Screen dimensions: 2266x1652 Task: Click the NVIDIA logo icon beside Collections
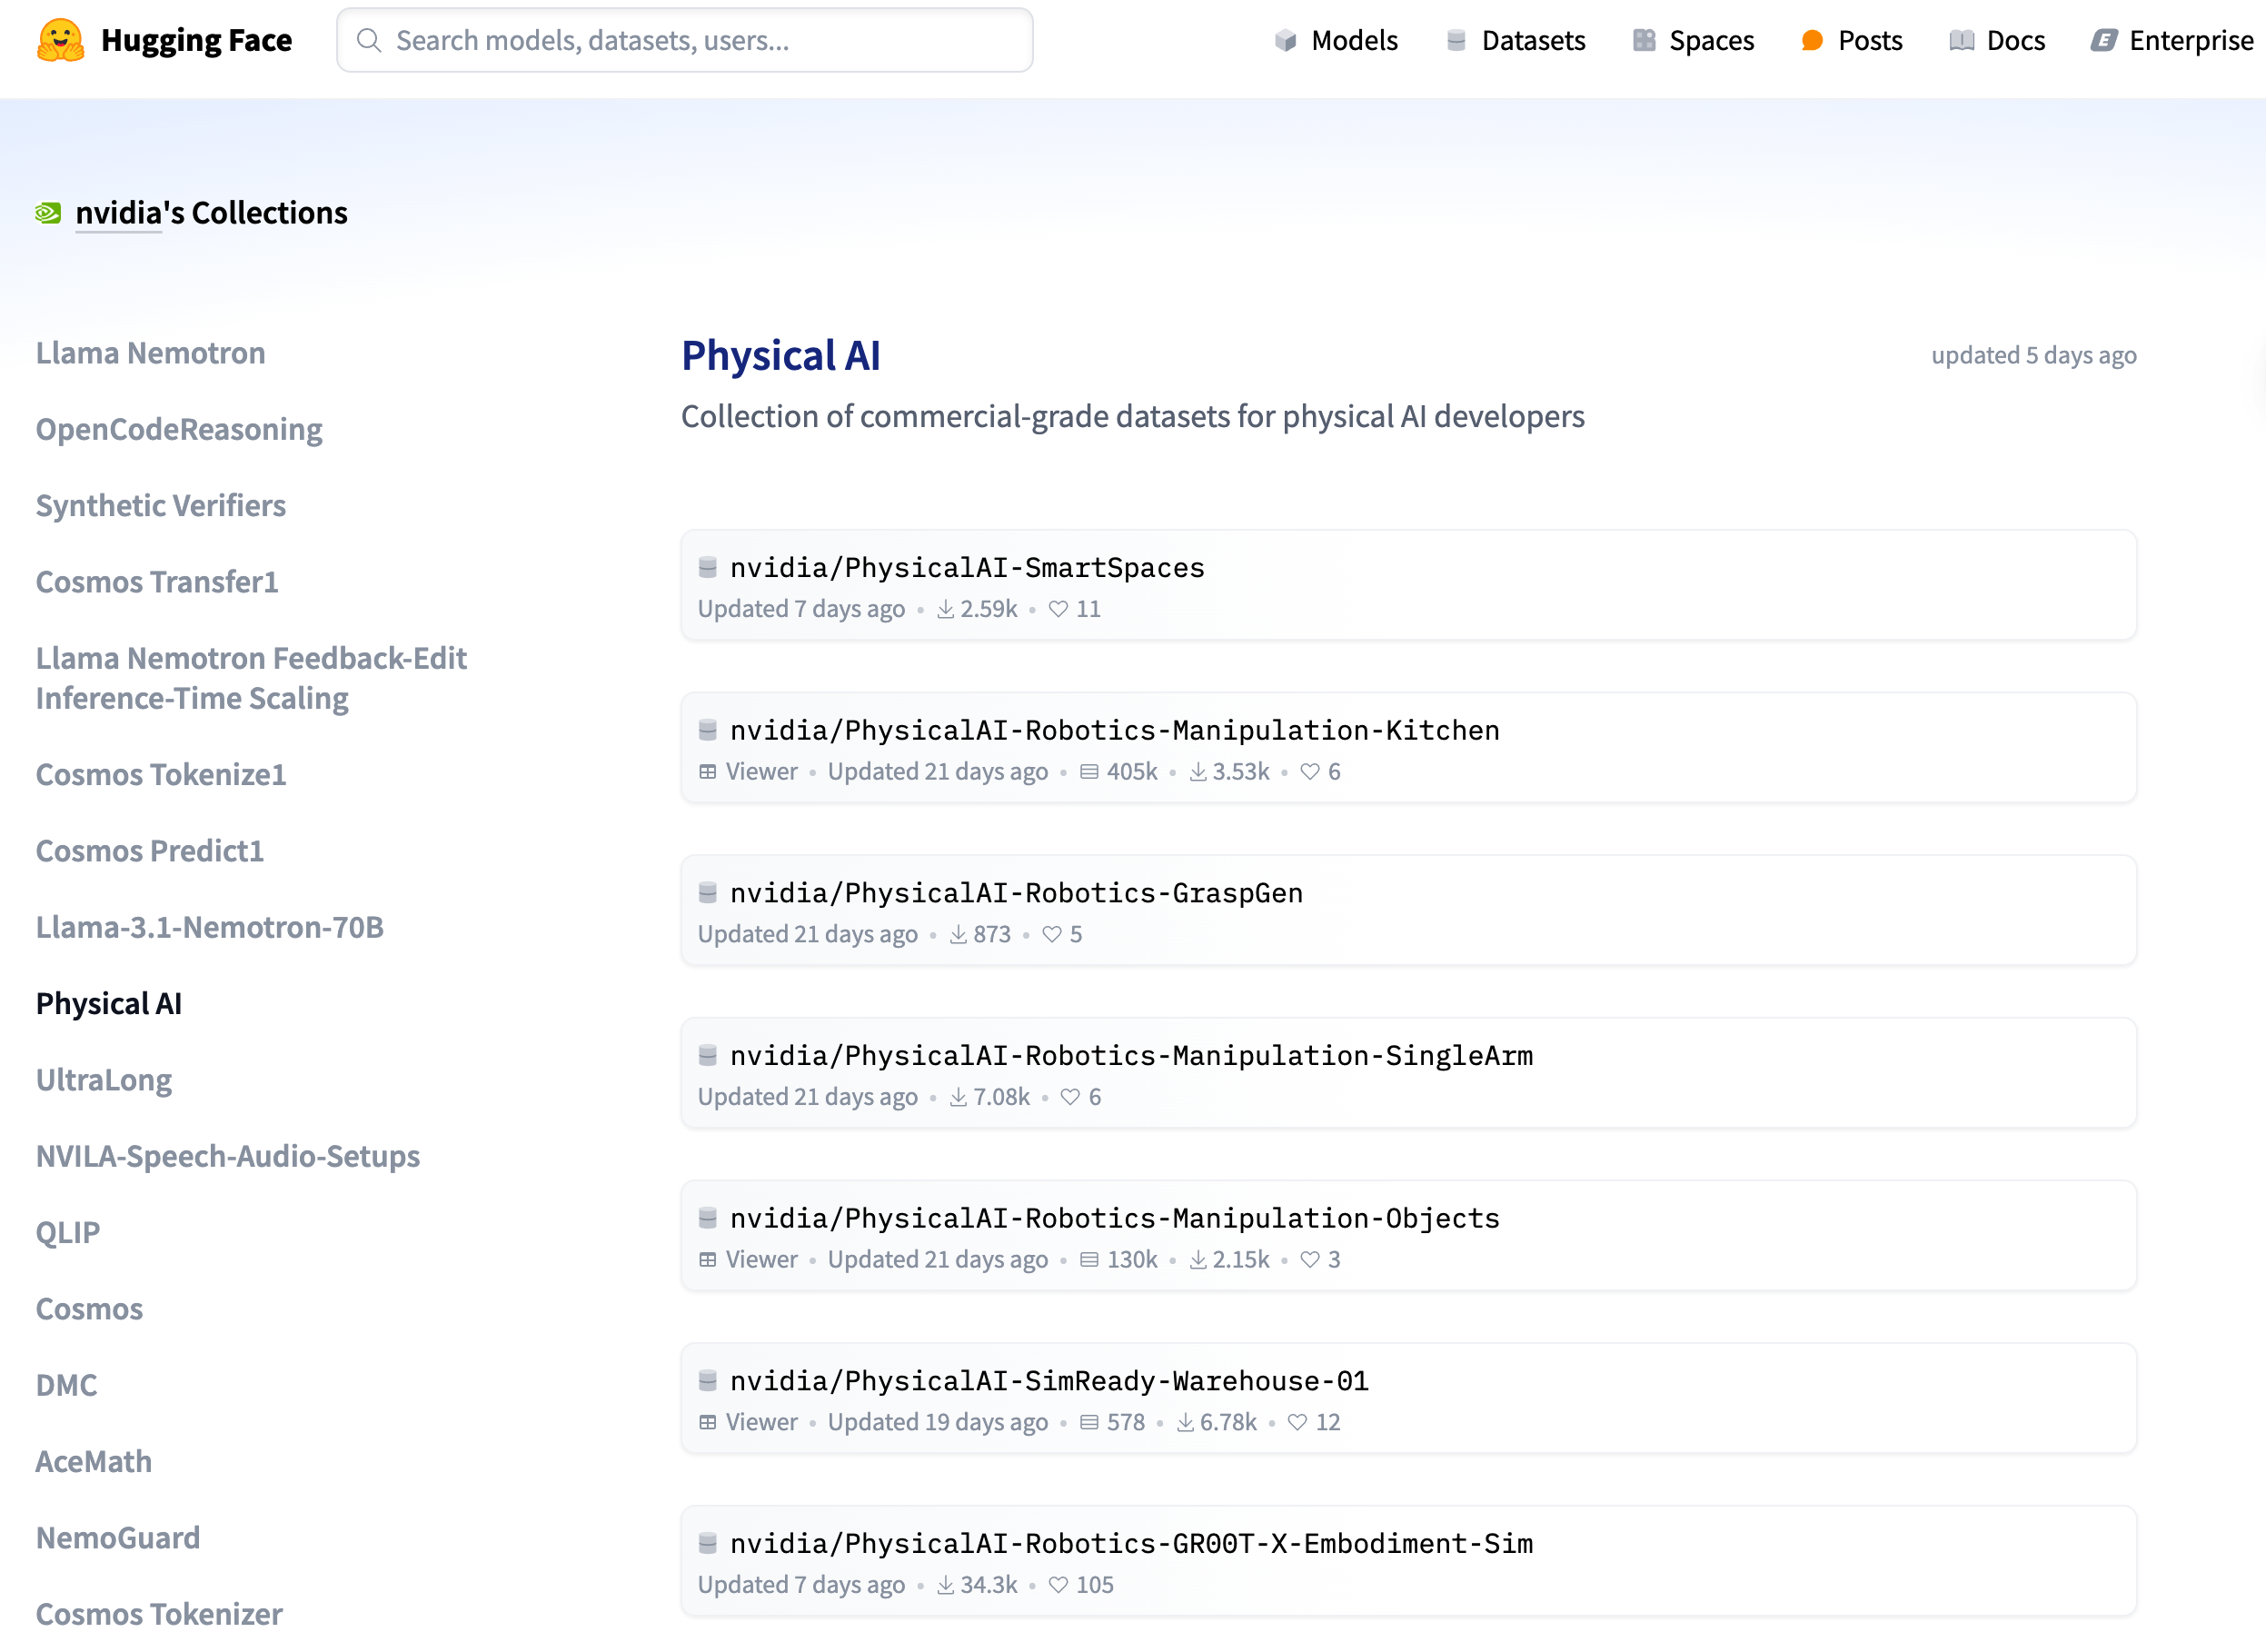pyautogui.click(x=48, y=213)
